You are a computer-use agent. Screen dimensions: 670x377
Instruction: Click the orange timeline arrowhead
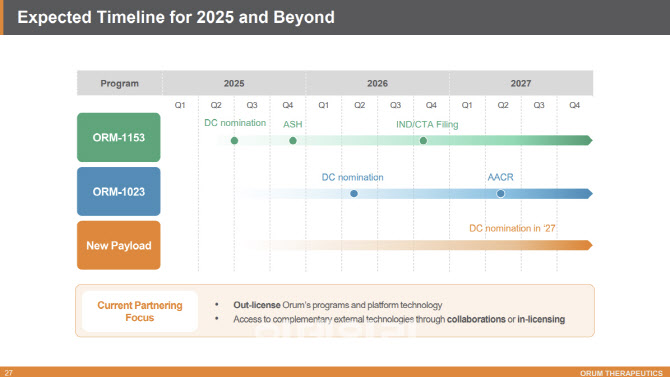589,245
